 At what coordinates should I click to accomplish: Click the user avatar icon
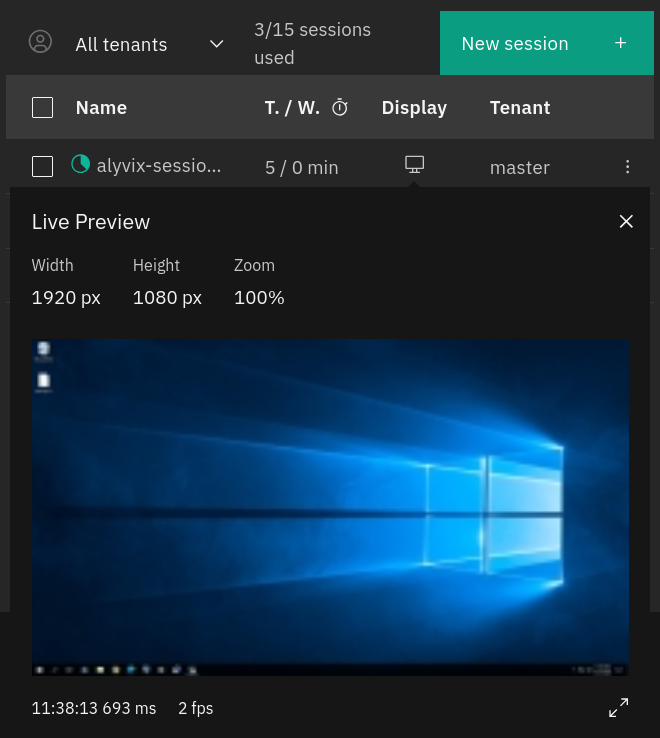point(40,42)
